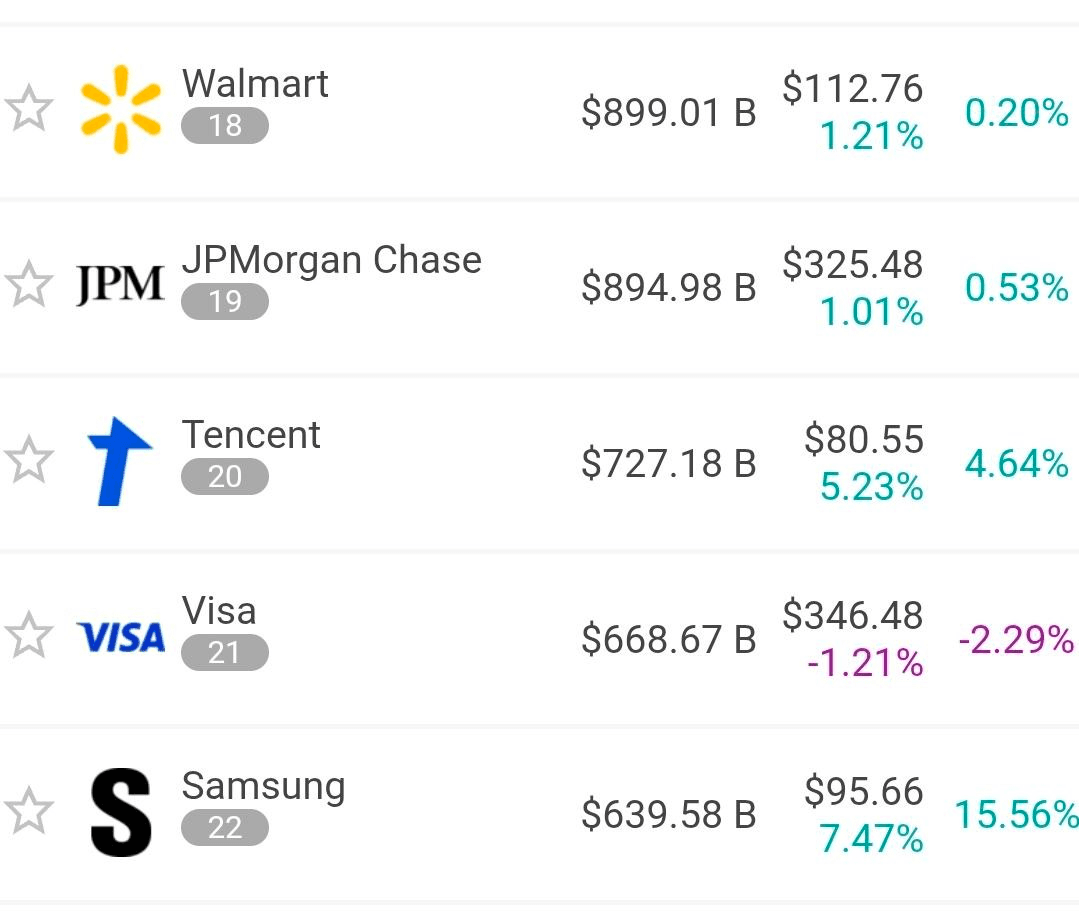Click the Visa logo icon
This screenshot has width=1079, height=923.
click(120, 637)
